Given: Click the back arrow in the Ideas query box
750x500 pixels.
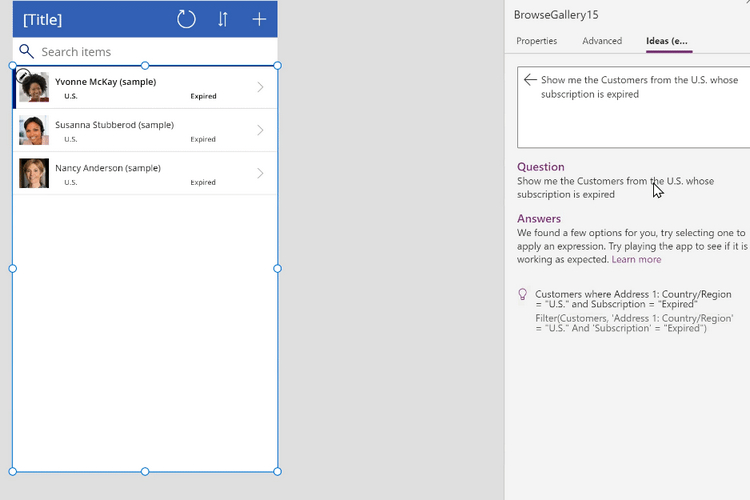Looking at the screenshot, I should point(530,80).
